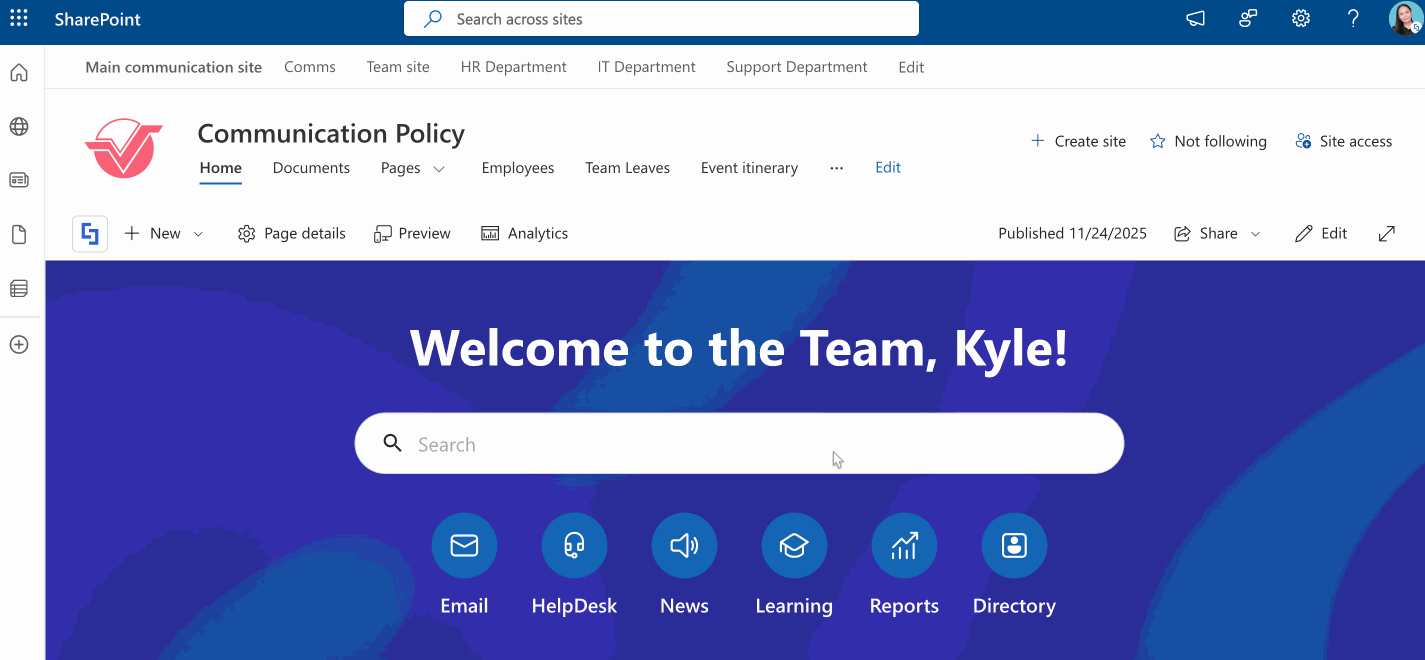
Task: Click Create site
Action: (x=1078, y=141)
